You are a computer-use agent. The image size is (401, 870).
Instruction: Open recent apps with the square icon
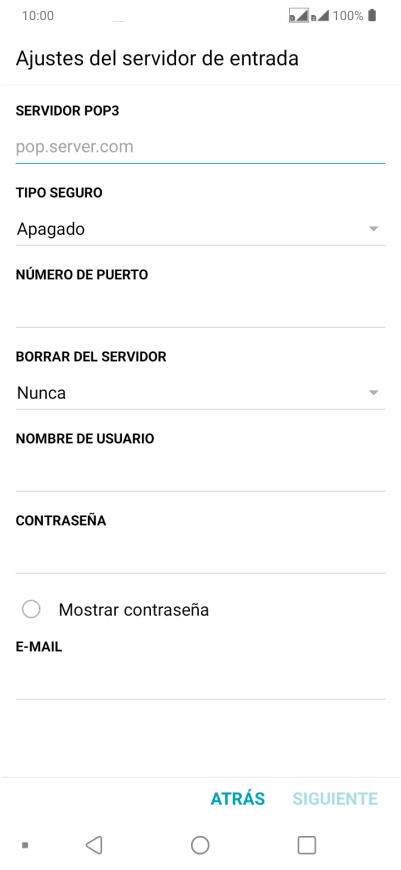click(307, 845)
